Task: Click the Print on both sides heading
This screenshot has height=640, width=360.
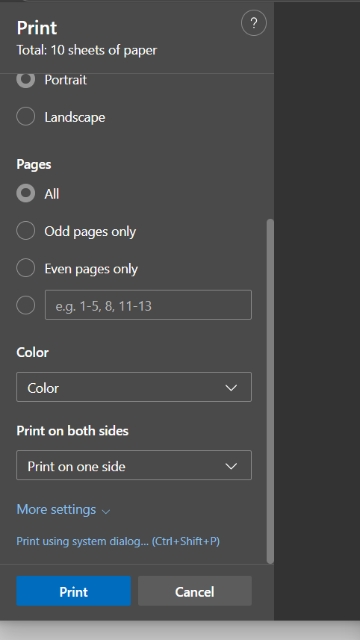Action: tap(72, 431)
